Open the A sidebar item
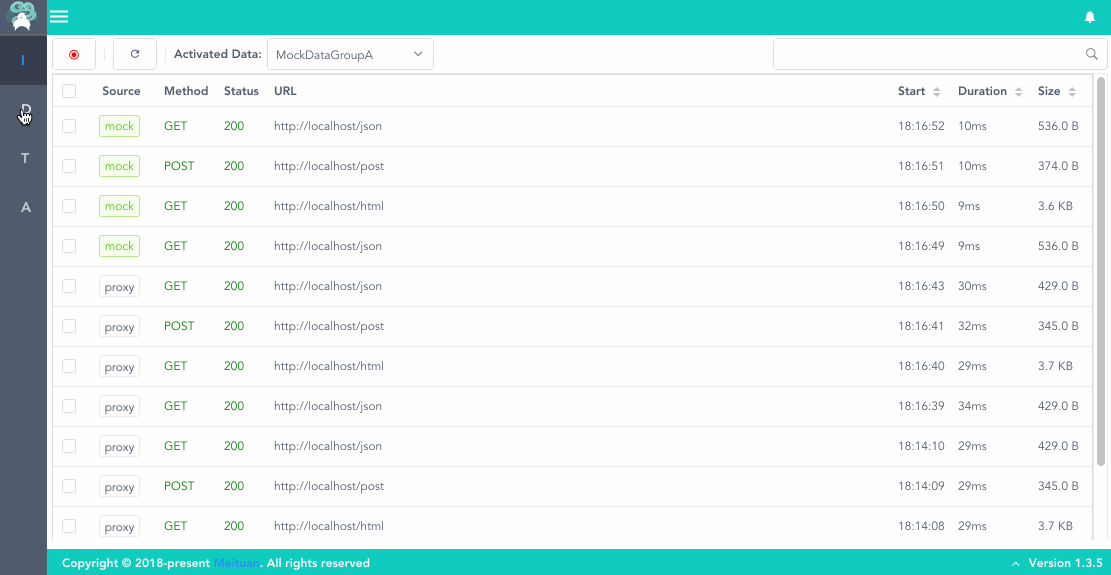 (23, 207)
